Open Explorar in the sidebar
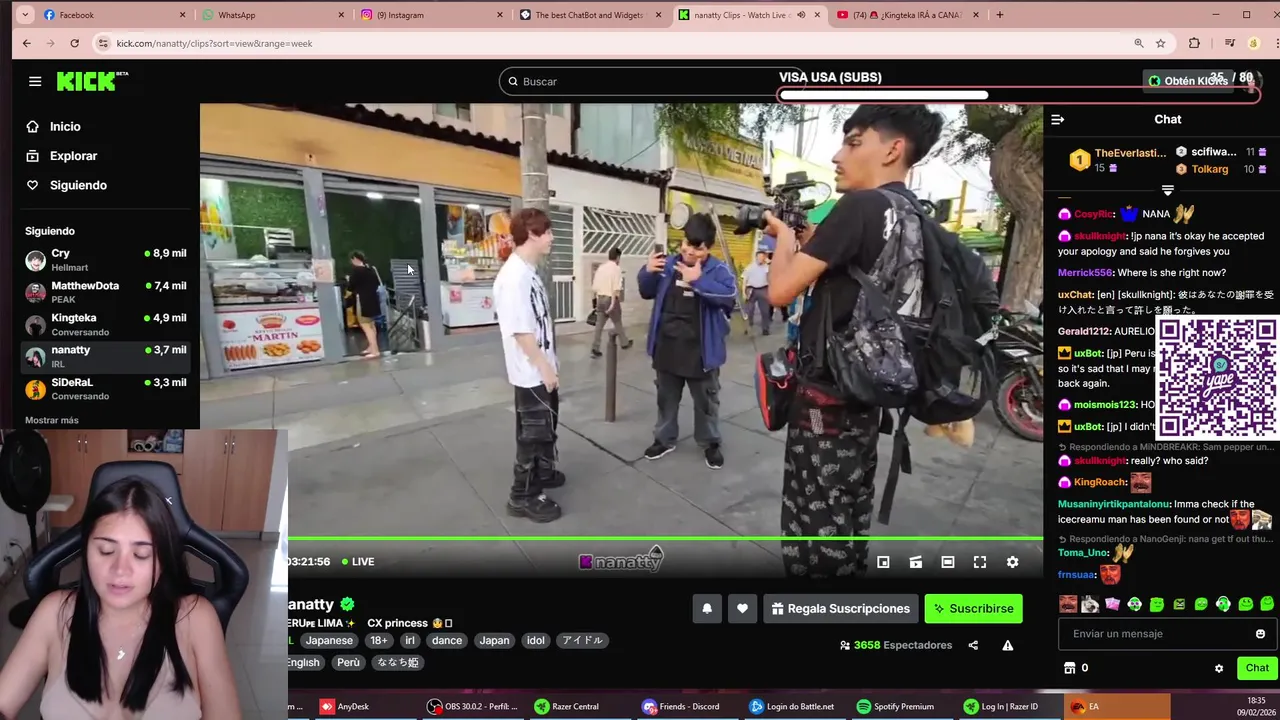Viewport: 1280px width, 720px height. pos(73,156)
